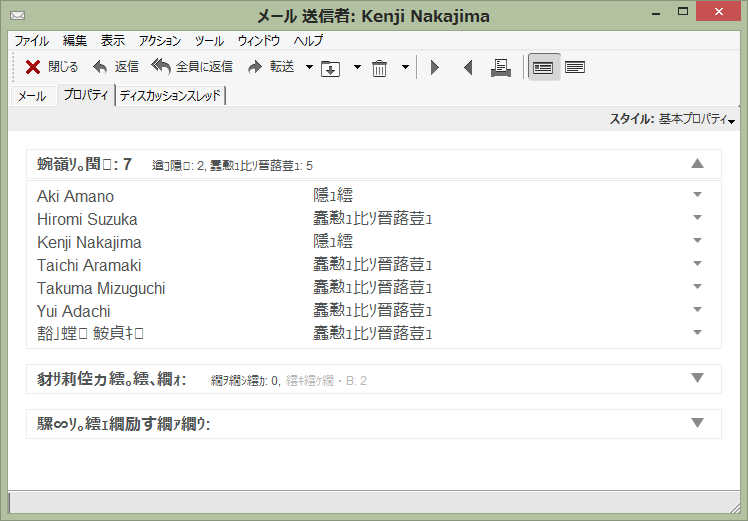Click the name Yui Adachi

point(73,311)
